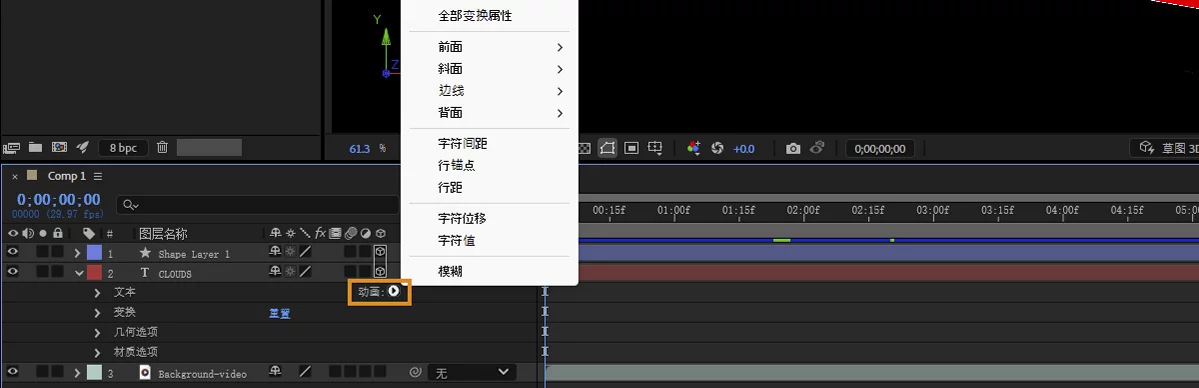Open 边线 submenu

click(x=489, y=91)
